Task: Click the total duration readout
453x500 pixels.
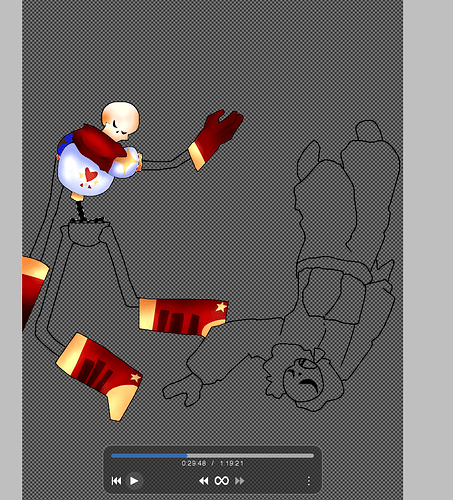Action: pos(232,463)
